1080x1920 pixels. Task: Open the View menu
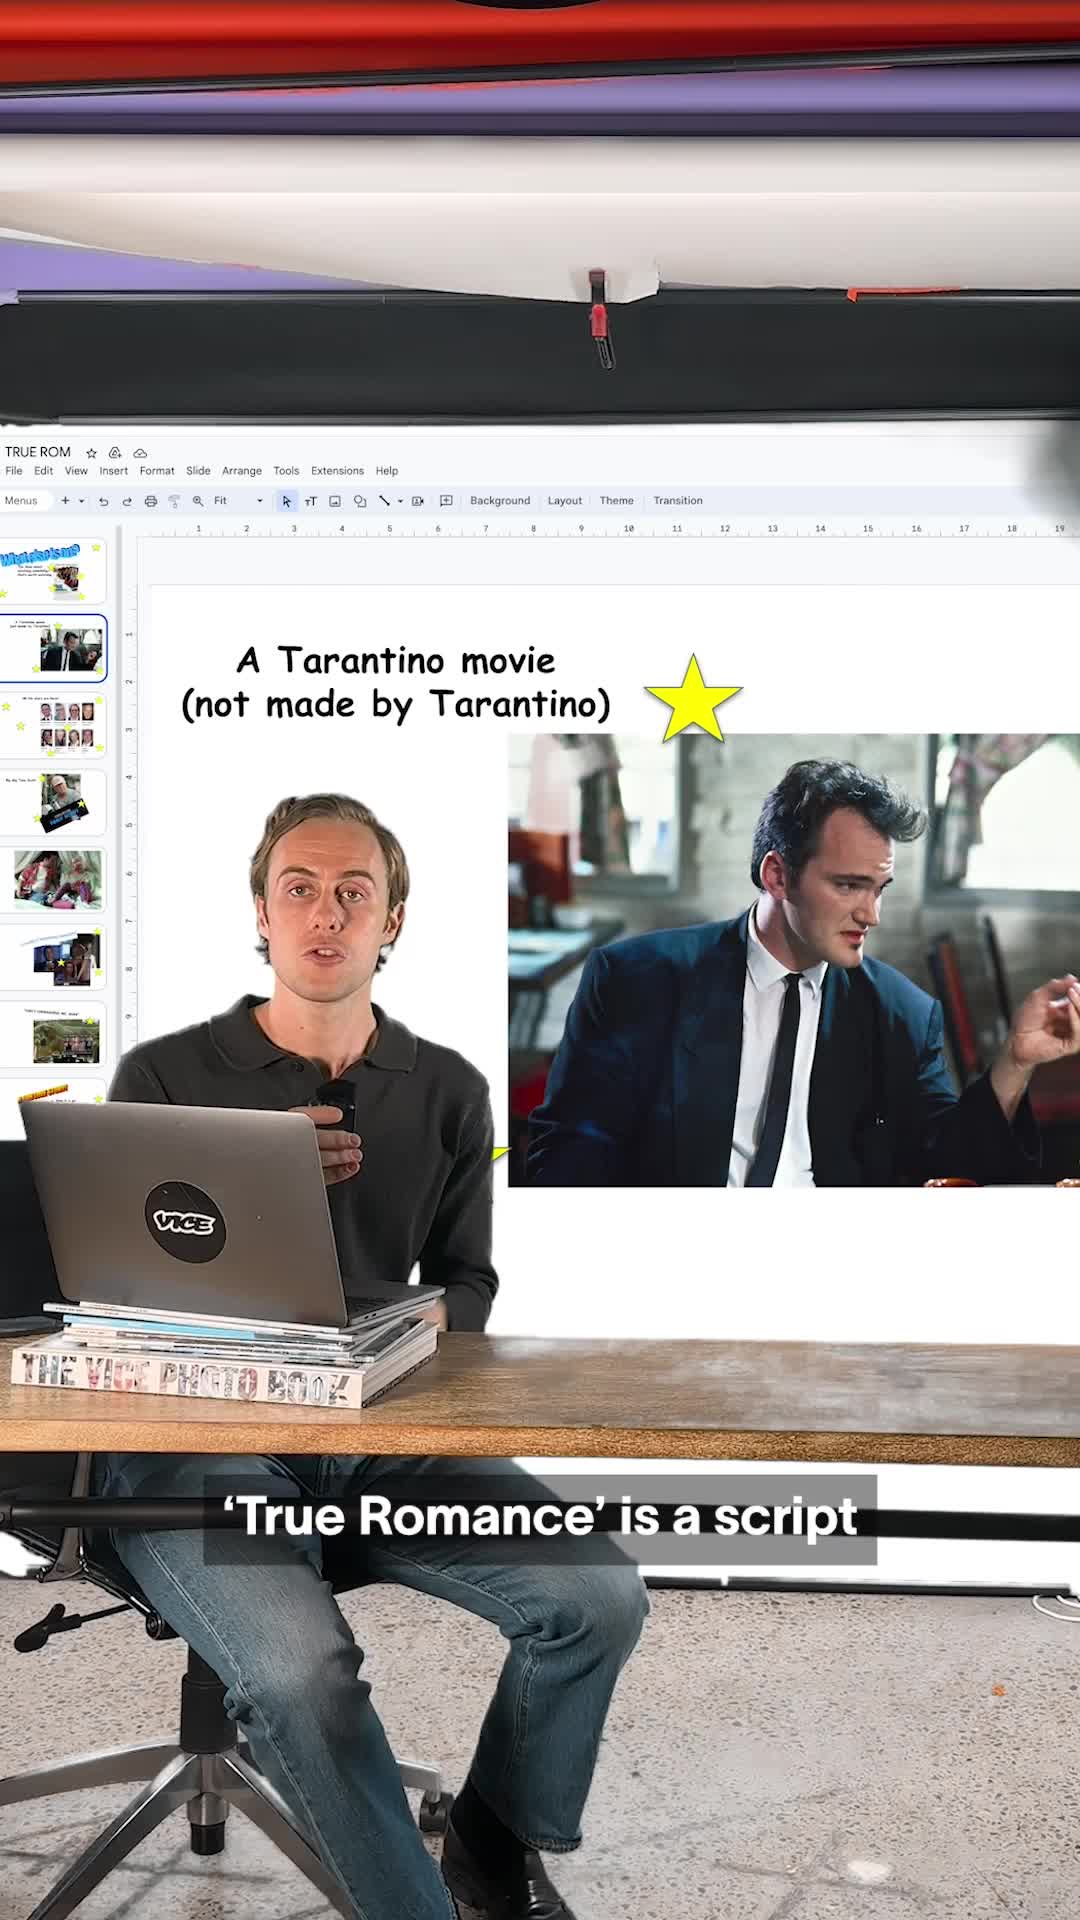[76, 471]
